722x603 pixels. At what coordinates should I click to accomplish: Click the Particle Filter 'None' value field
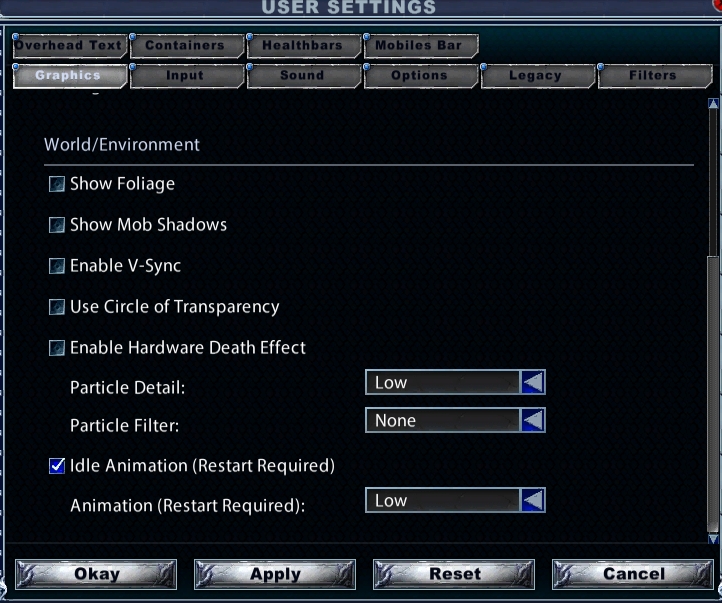[443, 420]
